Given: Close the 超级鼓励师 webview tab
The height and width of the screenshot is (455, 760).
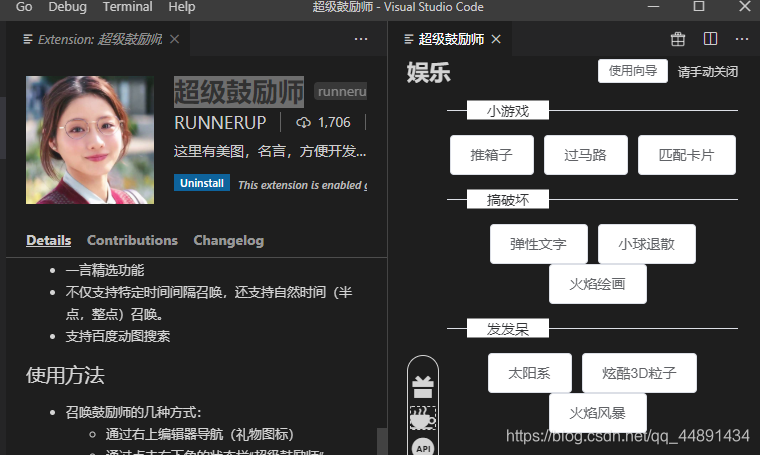Looking at the screenshot, I should click(x=496, y=39).
